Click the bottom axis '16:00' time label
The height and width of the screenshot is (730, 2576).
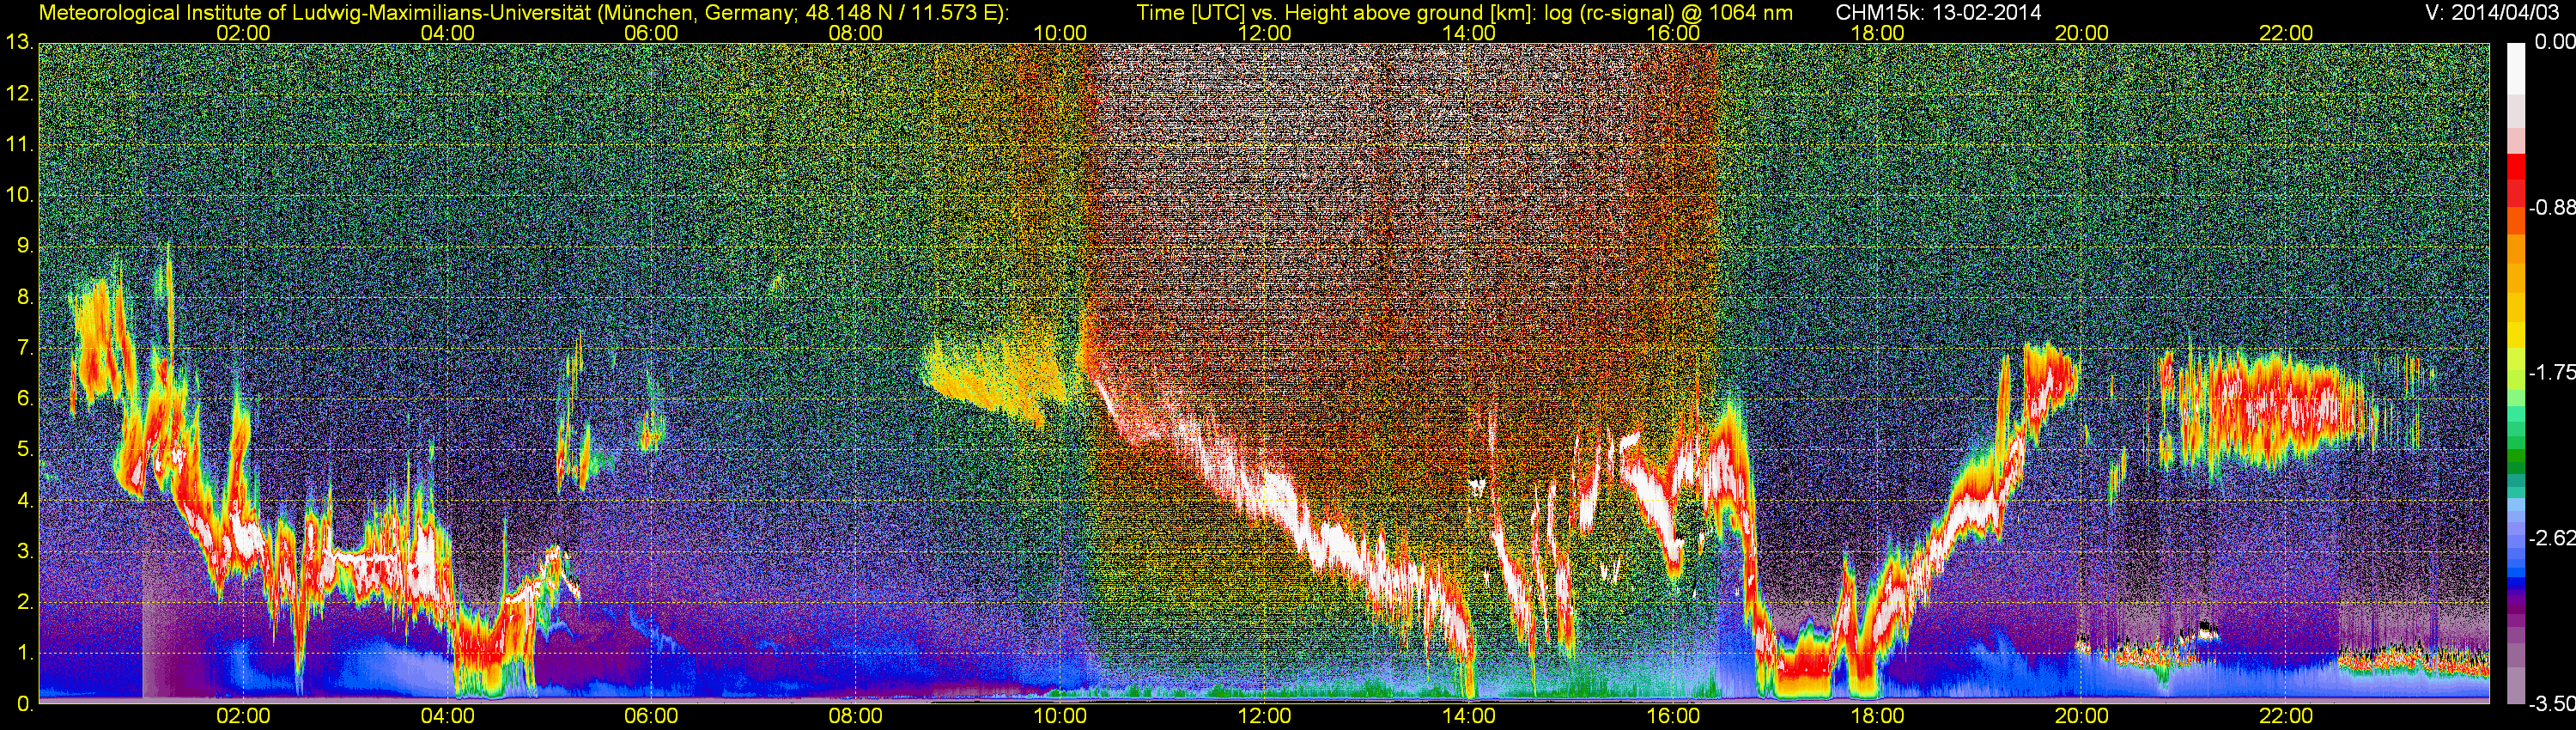point(1673,717)
